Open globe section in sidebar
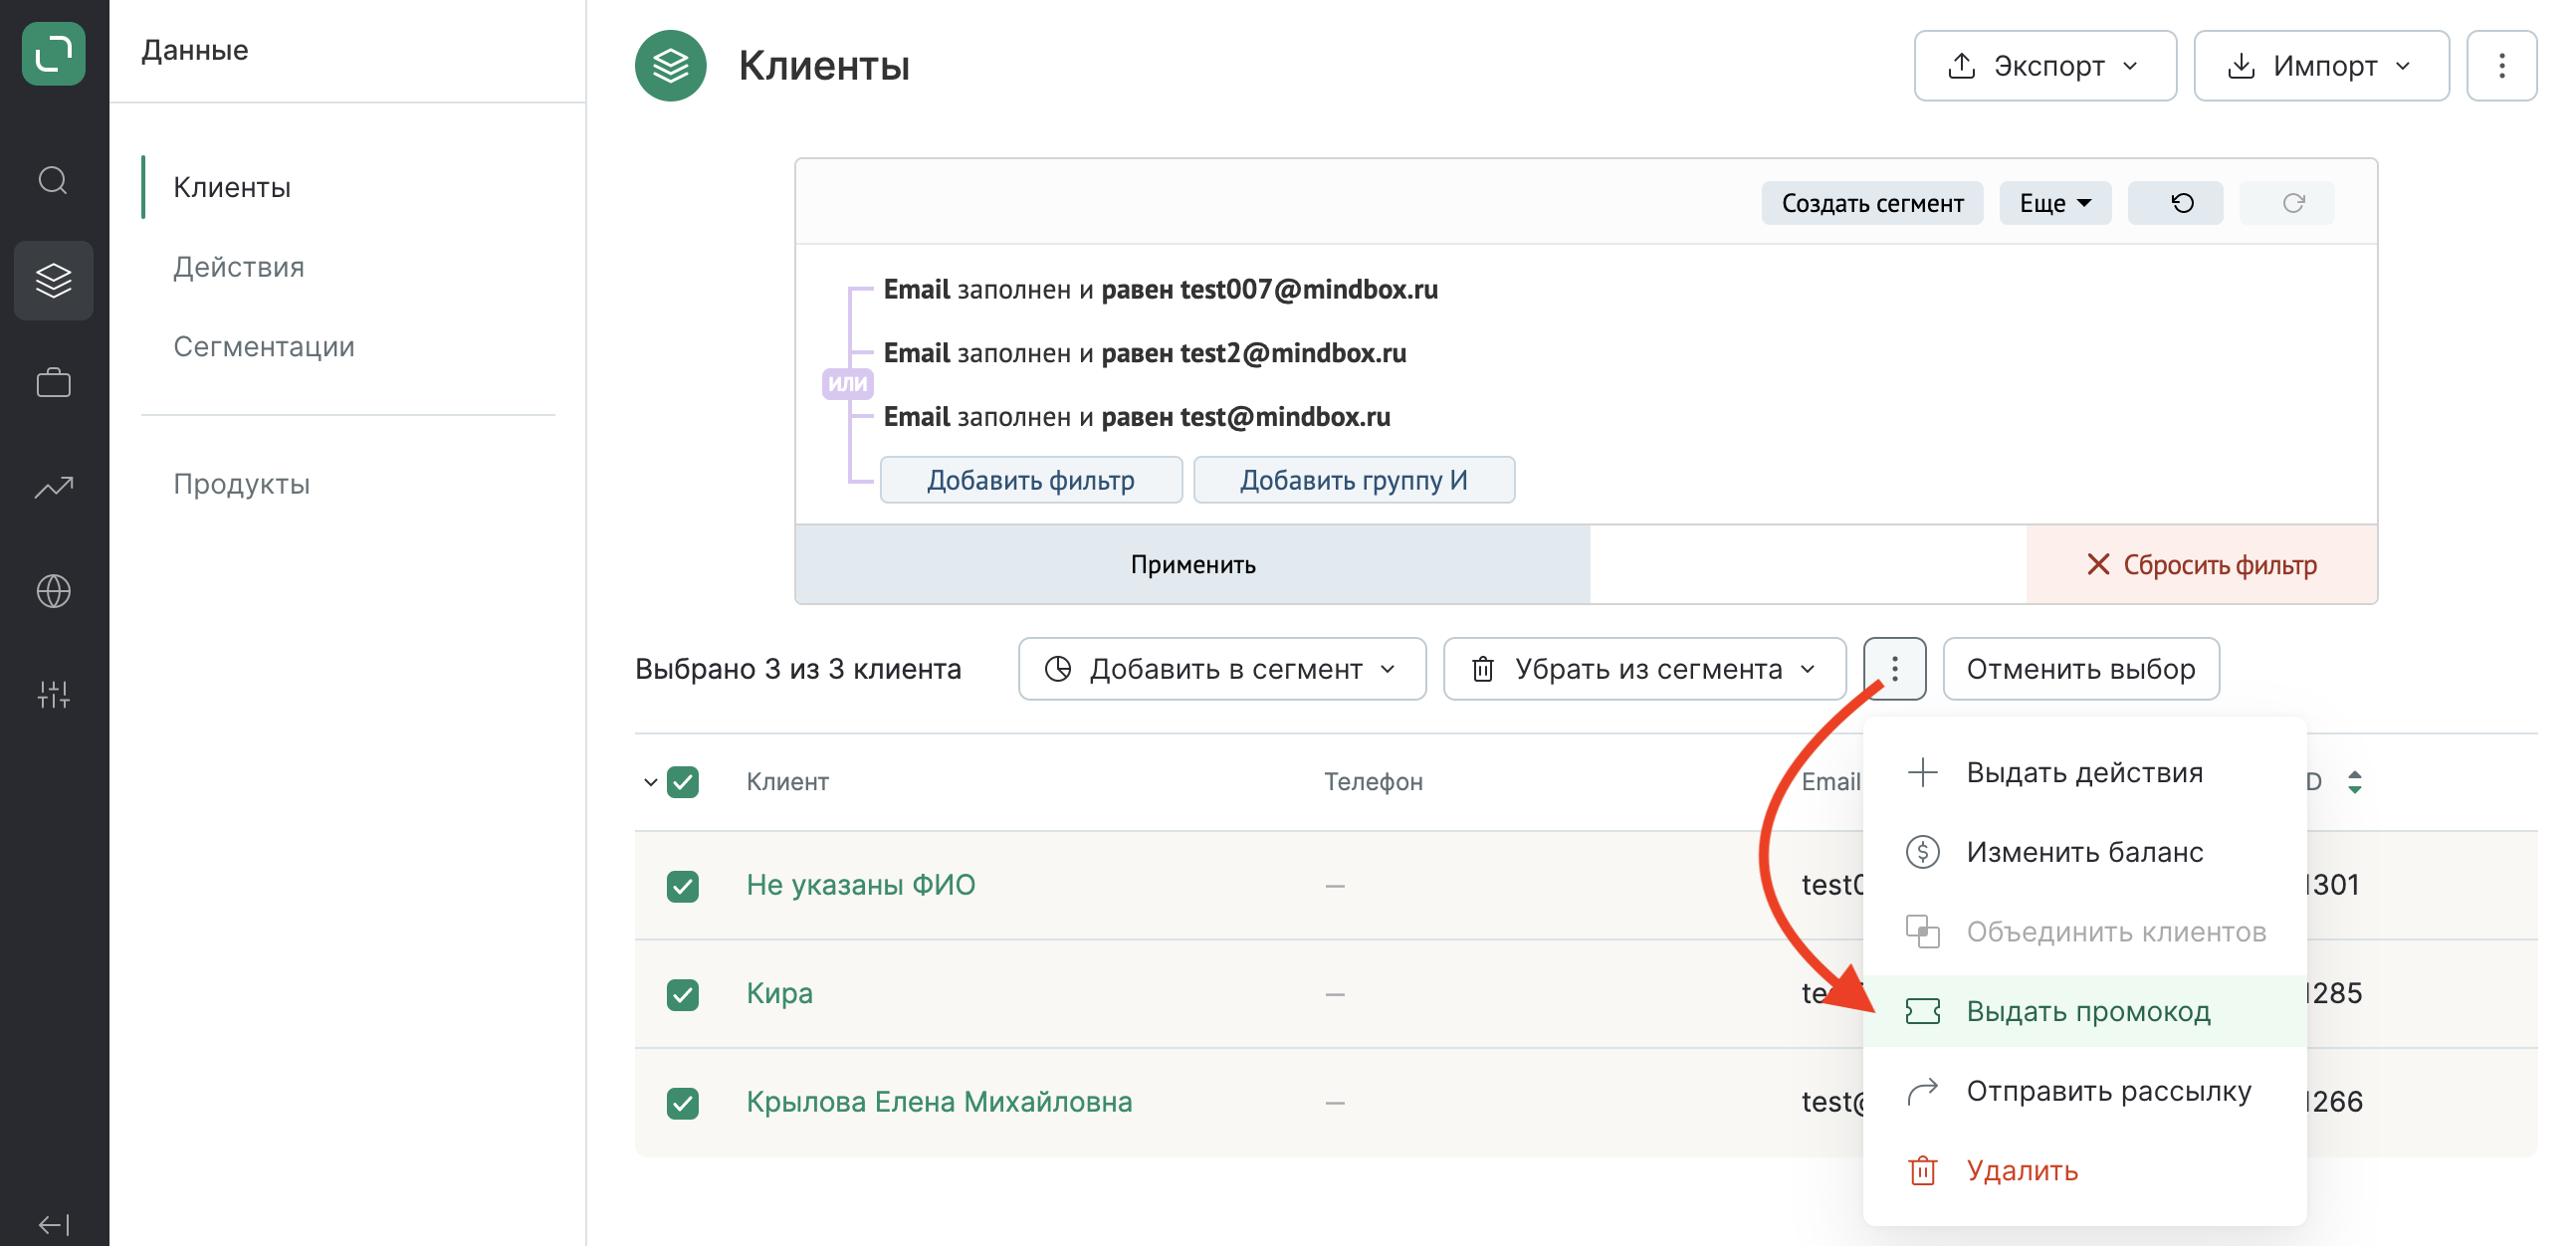The height and width of the screenshot is (1246, 2576). pos(53,591)
